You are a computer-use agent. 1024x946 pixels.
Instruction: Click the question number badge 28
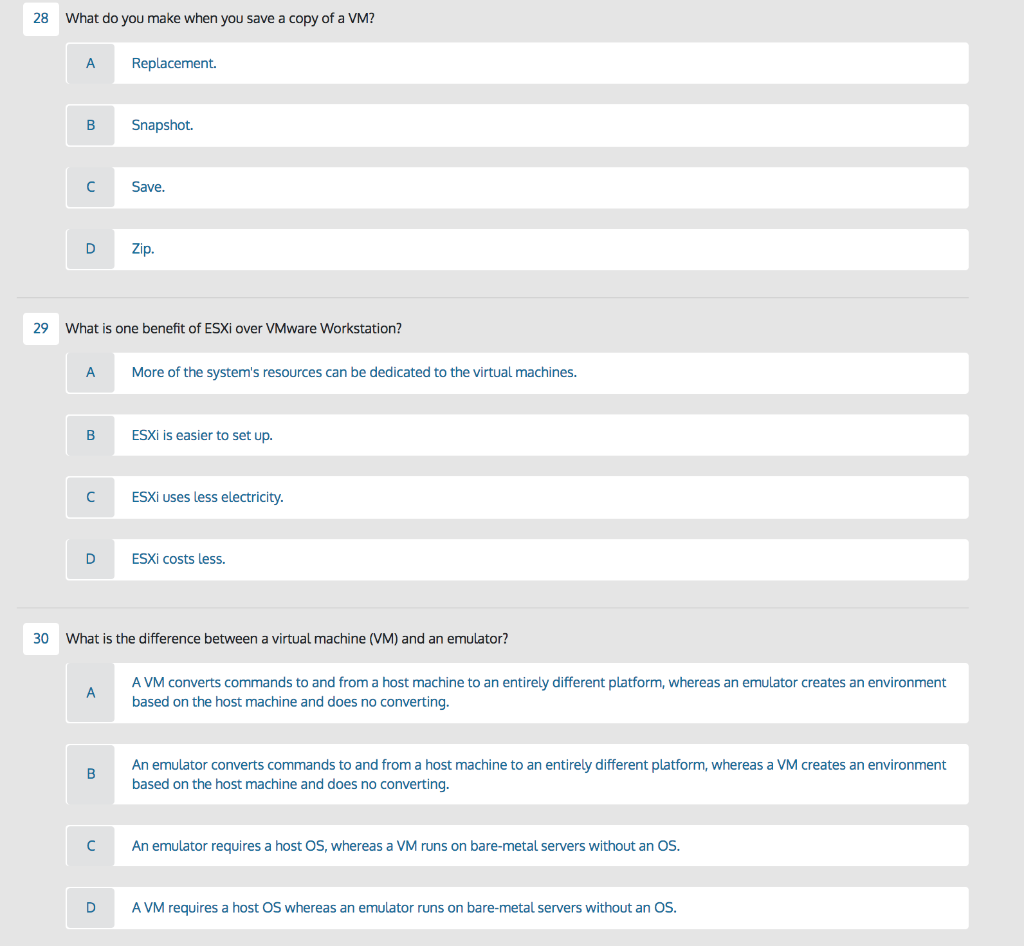coord(40,17)
